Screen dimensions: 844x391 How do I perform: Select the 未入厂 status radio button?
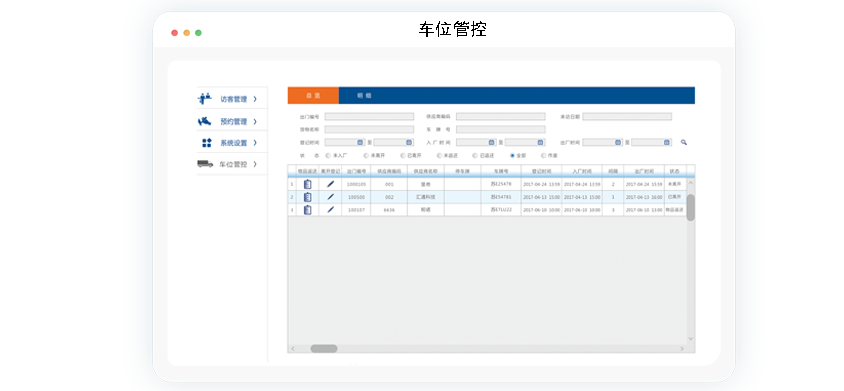328,155
